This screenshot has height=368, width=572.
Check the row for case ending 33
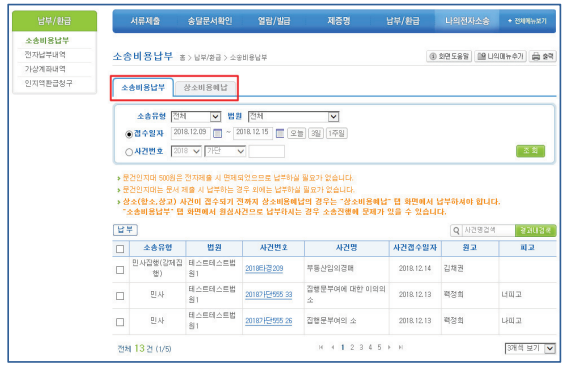[120, 296]
